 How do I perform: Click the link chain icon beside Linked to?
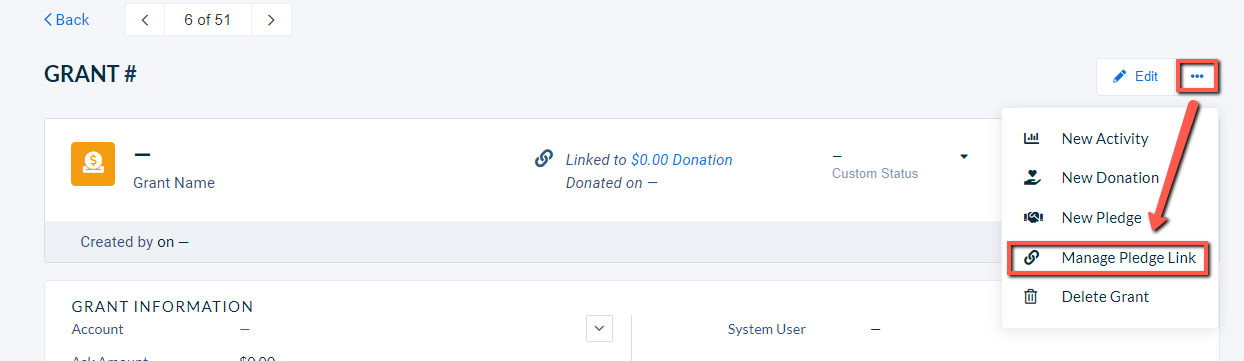pyautogui.click(x=544, y=159)
